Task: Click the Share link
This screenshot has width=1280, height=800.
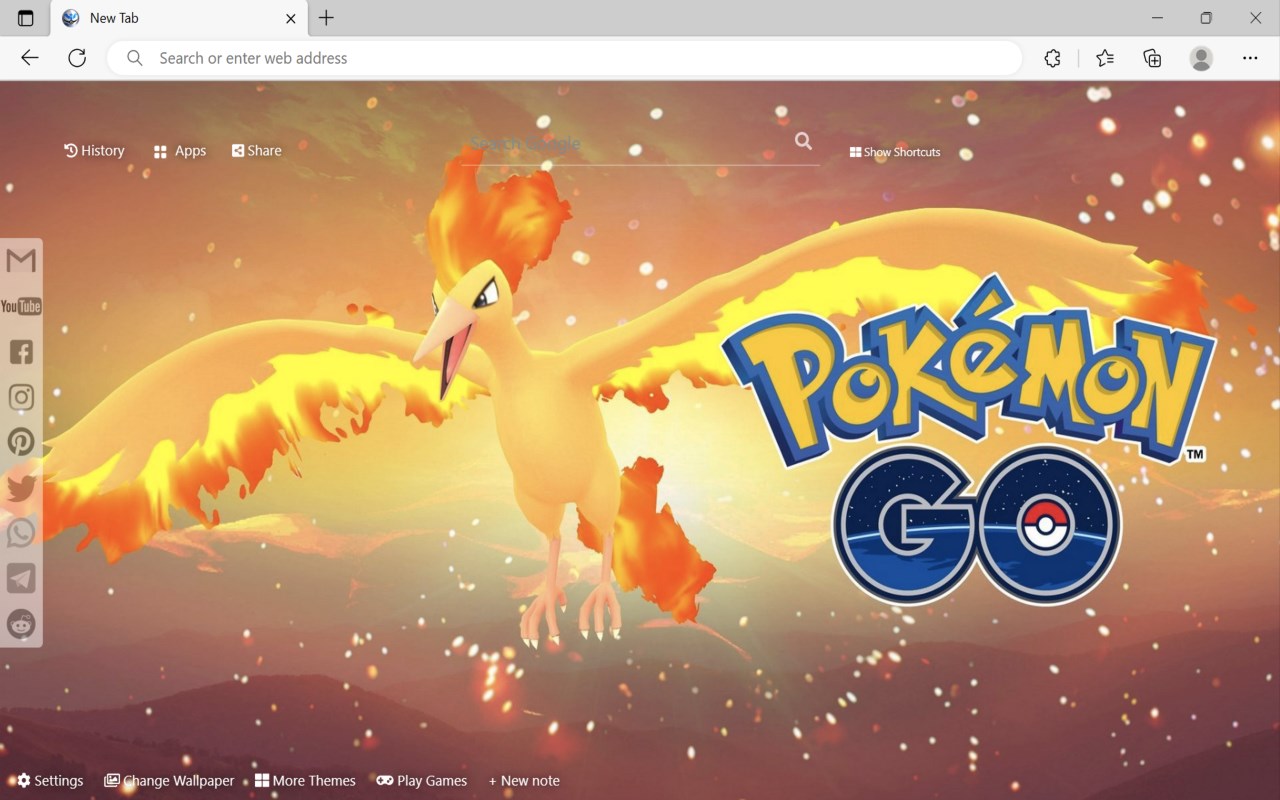Action: tap(257, 151)
